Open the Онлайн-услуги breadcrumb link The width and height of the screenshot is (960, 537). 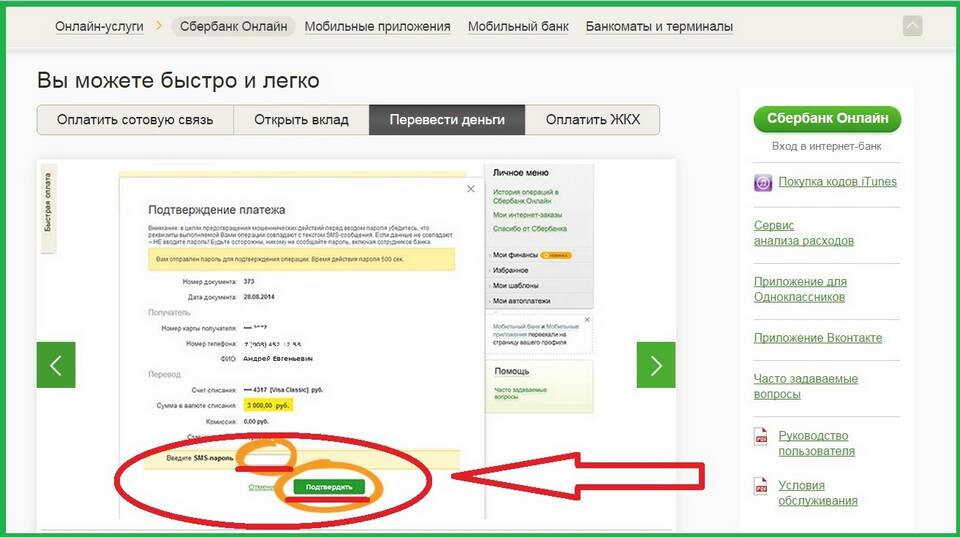99,26
